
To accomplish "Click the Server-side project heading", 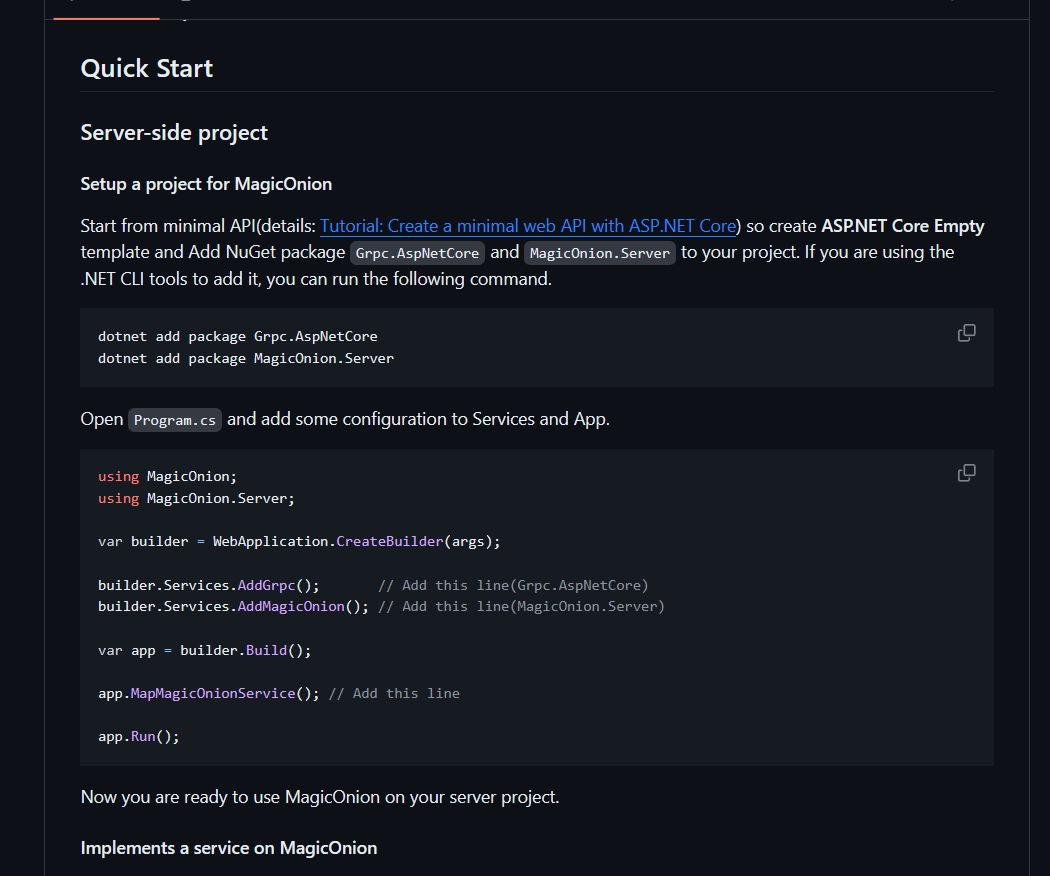I will coord(174,133).
